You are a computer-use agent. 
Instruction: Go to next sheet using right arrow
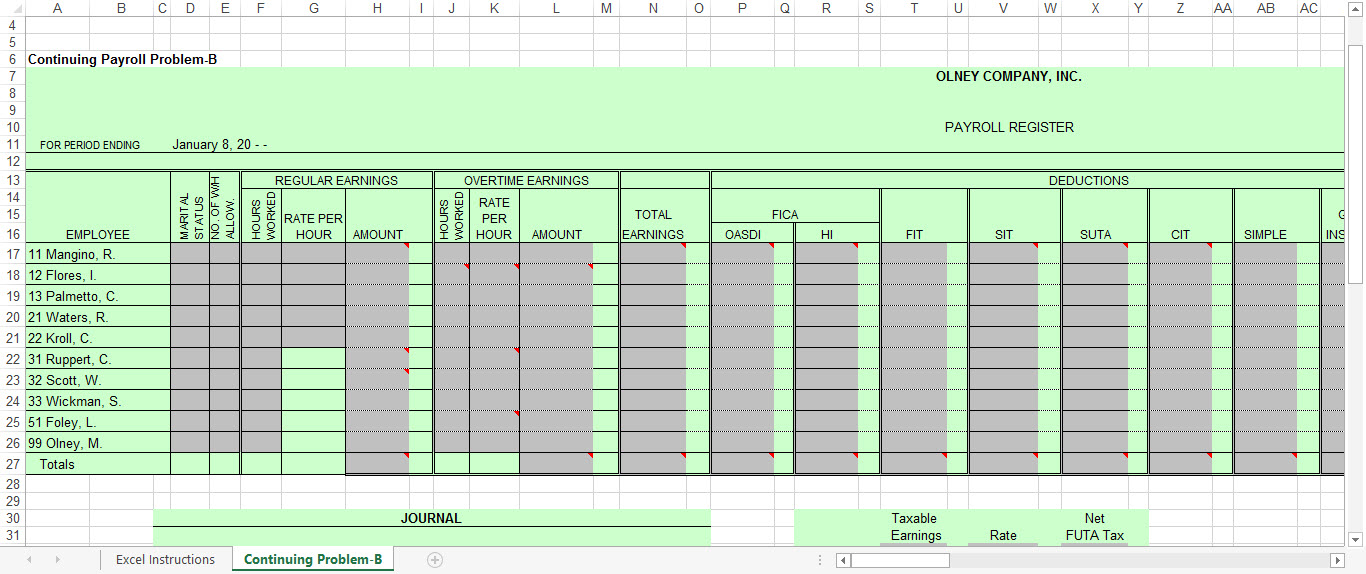57,560
